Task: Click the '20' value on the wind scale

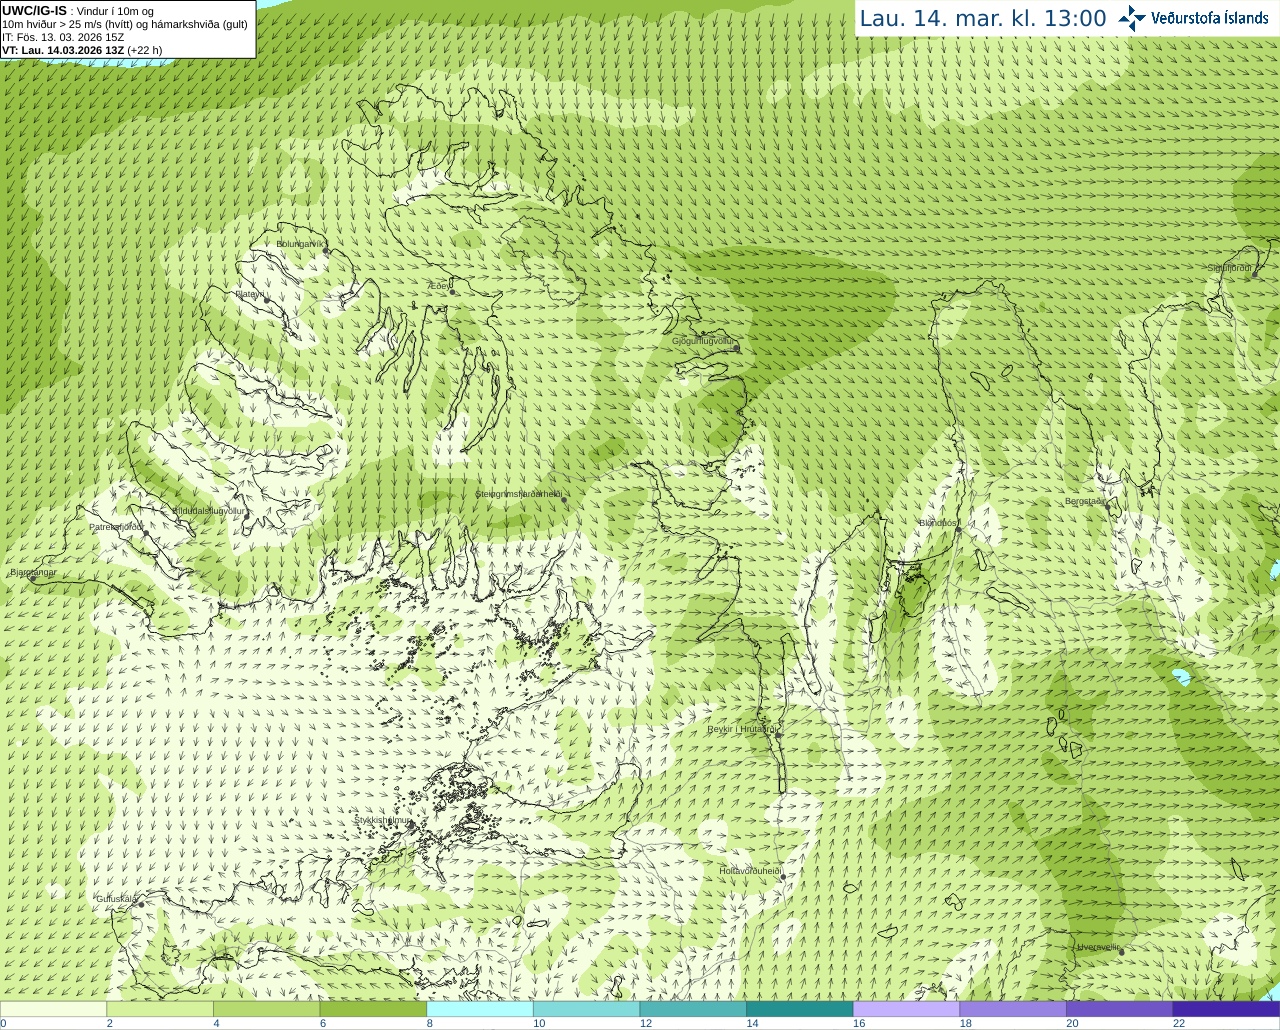Action: pyautogui.click(x=1072, y=1023)
